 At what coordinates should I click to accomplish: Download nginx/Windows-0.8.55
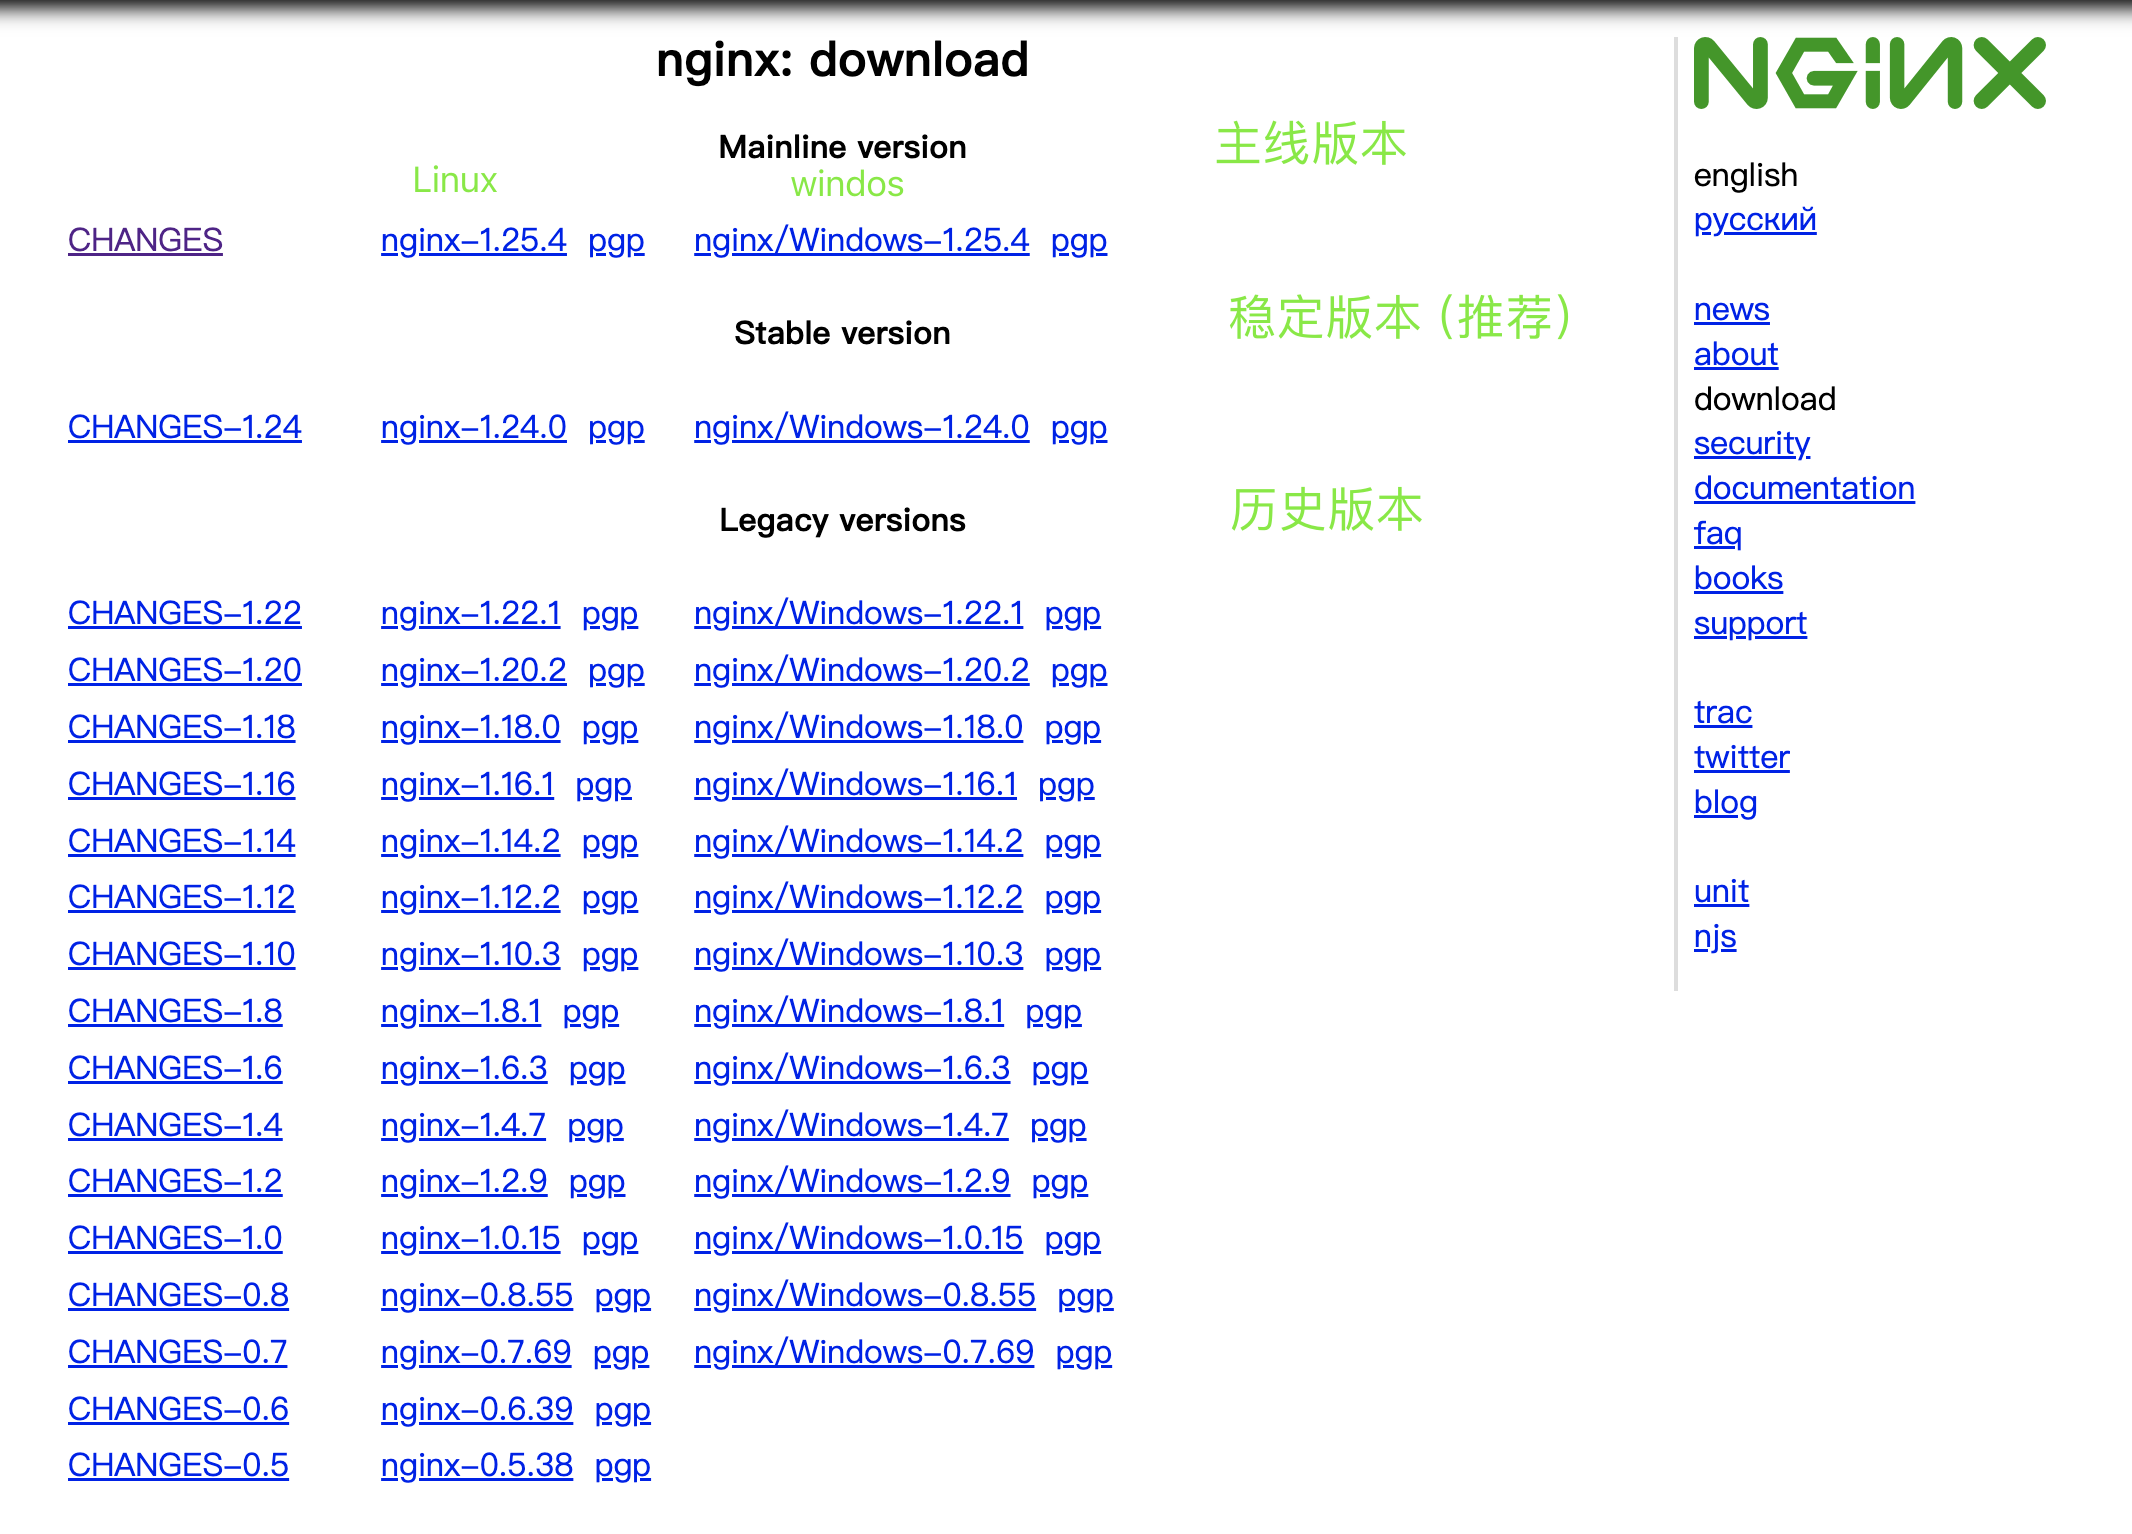coord(865,1295)
